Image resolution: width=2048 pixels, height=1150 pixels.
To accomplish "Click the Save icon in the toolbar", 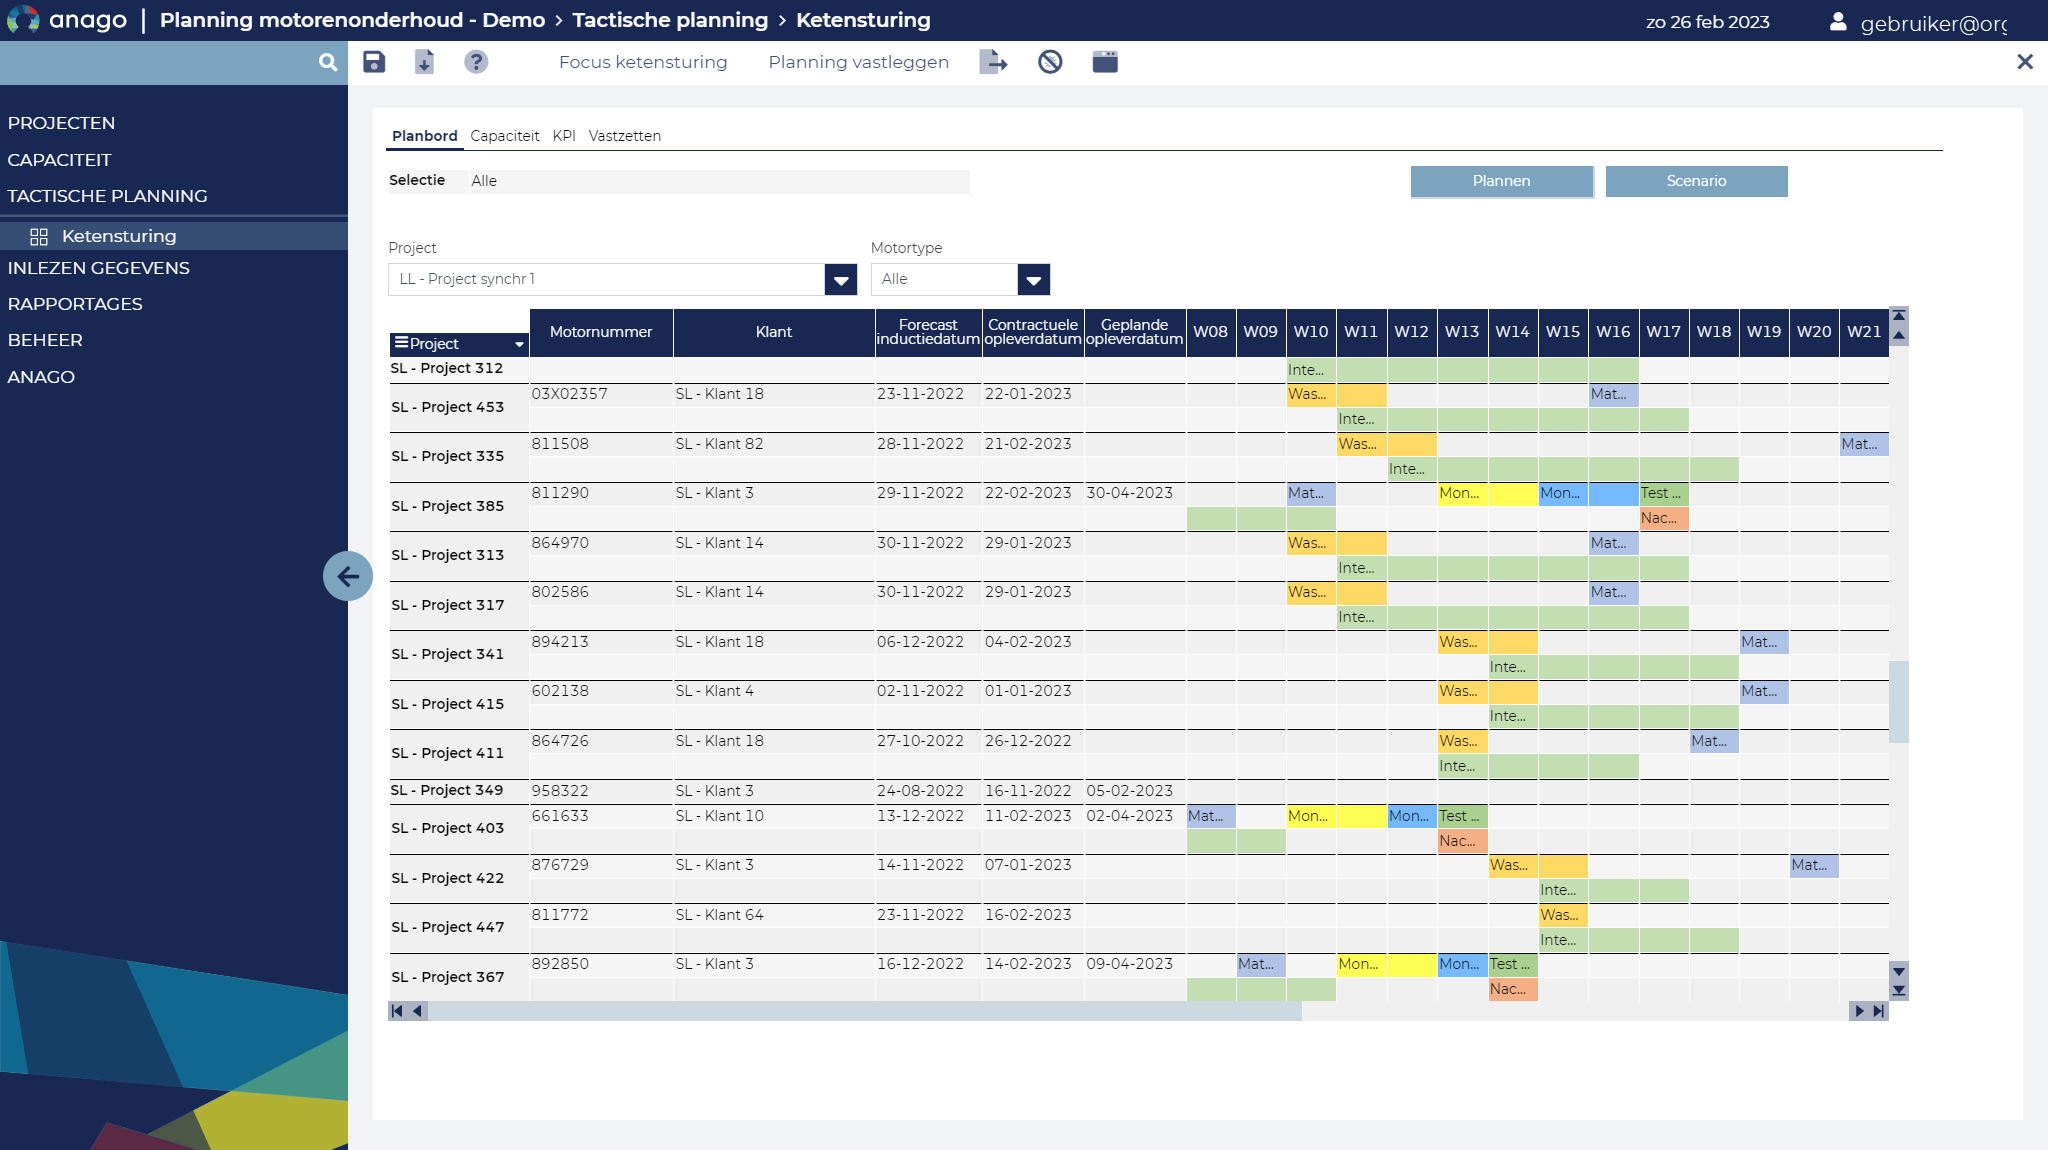I will (374, 61).
